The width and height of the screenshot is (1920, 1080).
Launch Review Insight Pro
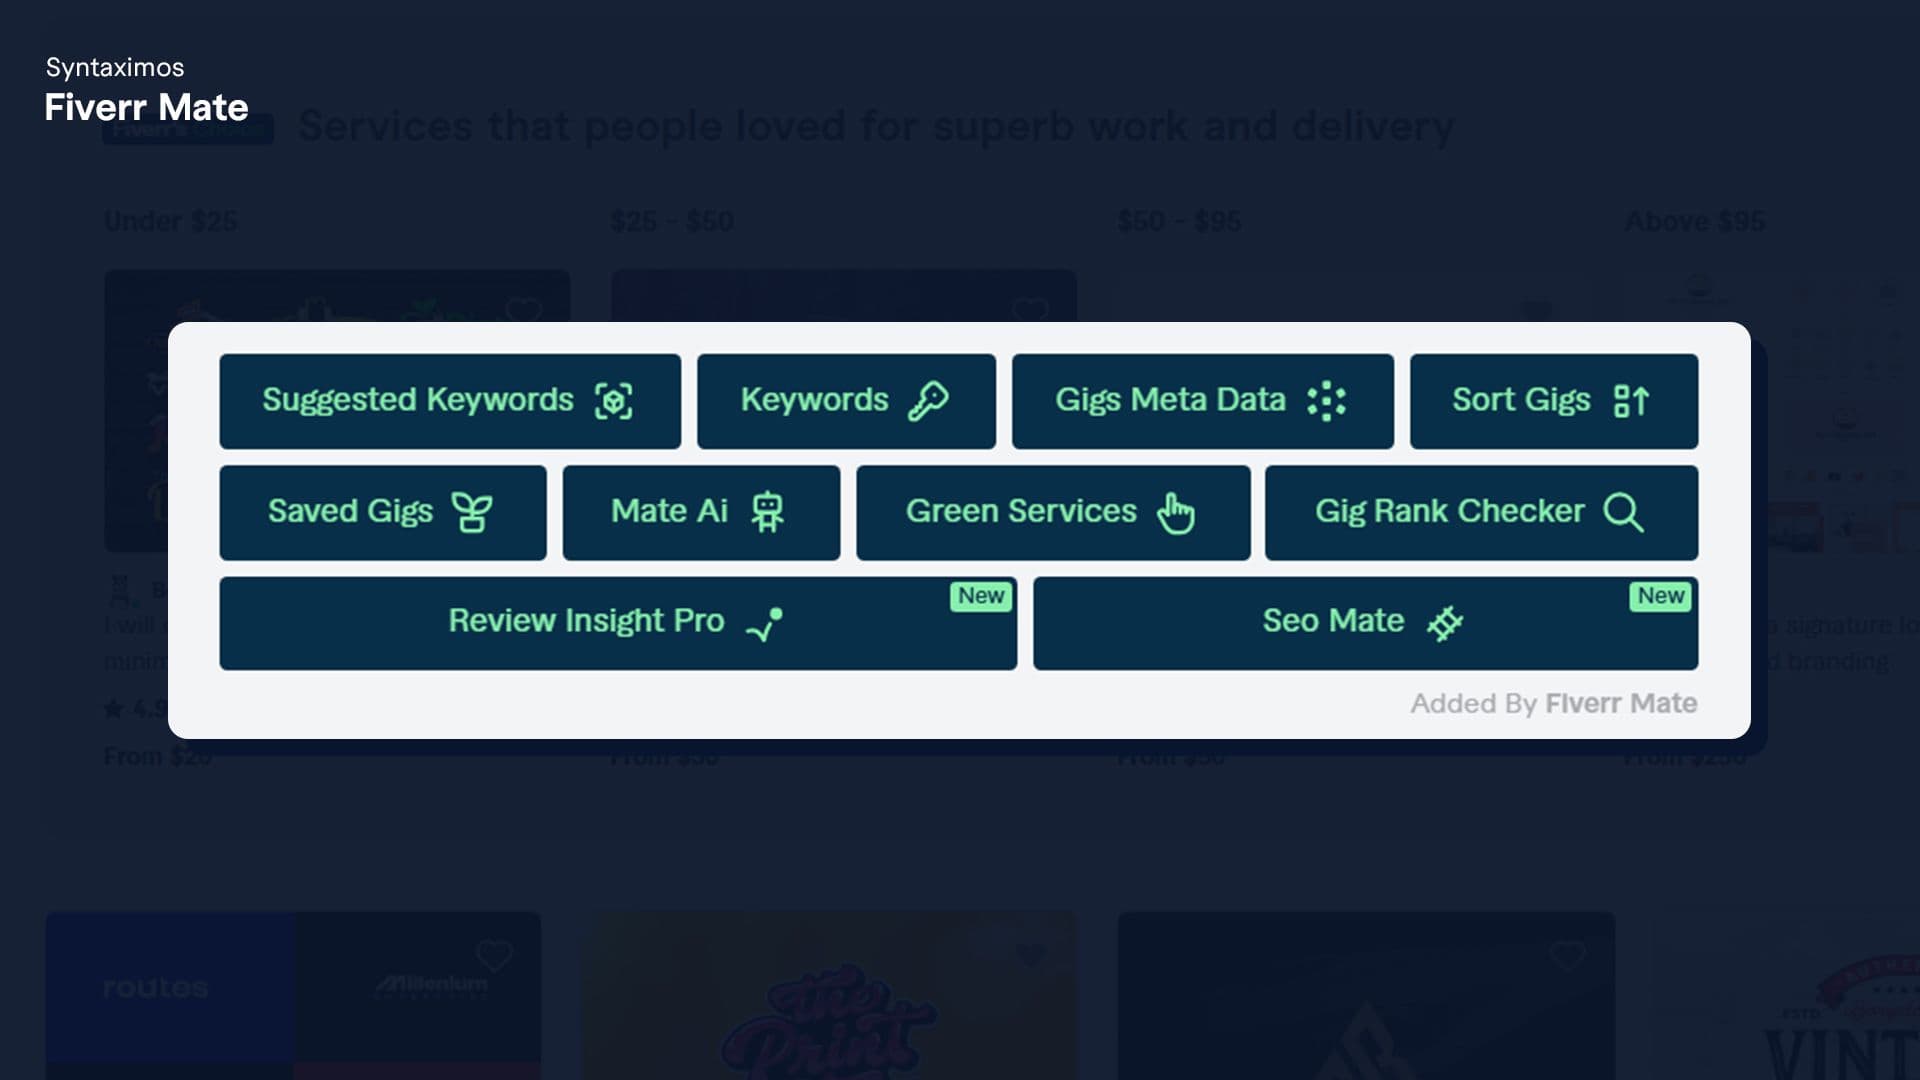coord(618,623)
